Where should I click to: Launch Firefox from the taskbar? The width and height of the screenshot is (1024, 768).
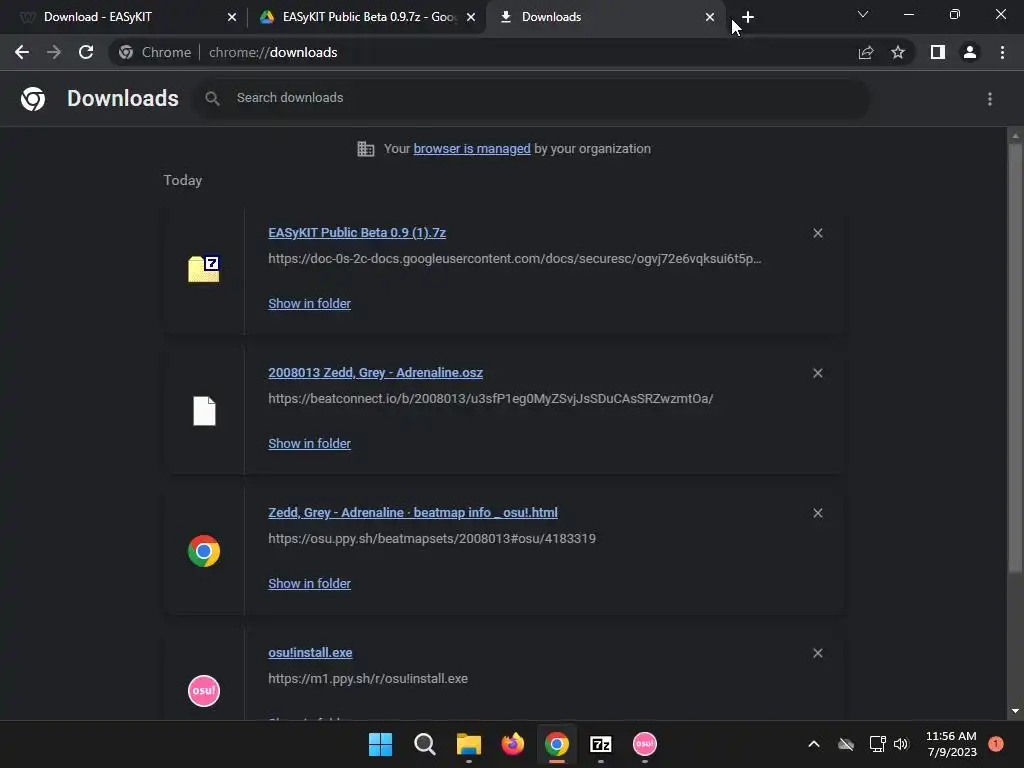pyautogui.click(x=513, y=744)
